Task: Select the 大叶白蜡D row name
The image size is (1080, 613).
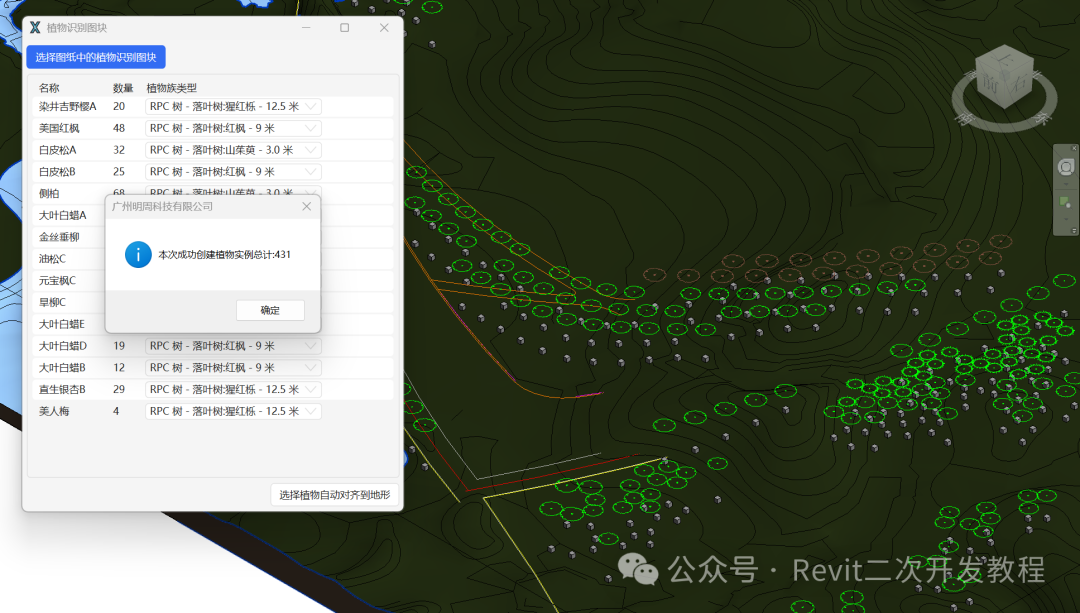Action: (63, 346)
